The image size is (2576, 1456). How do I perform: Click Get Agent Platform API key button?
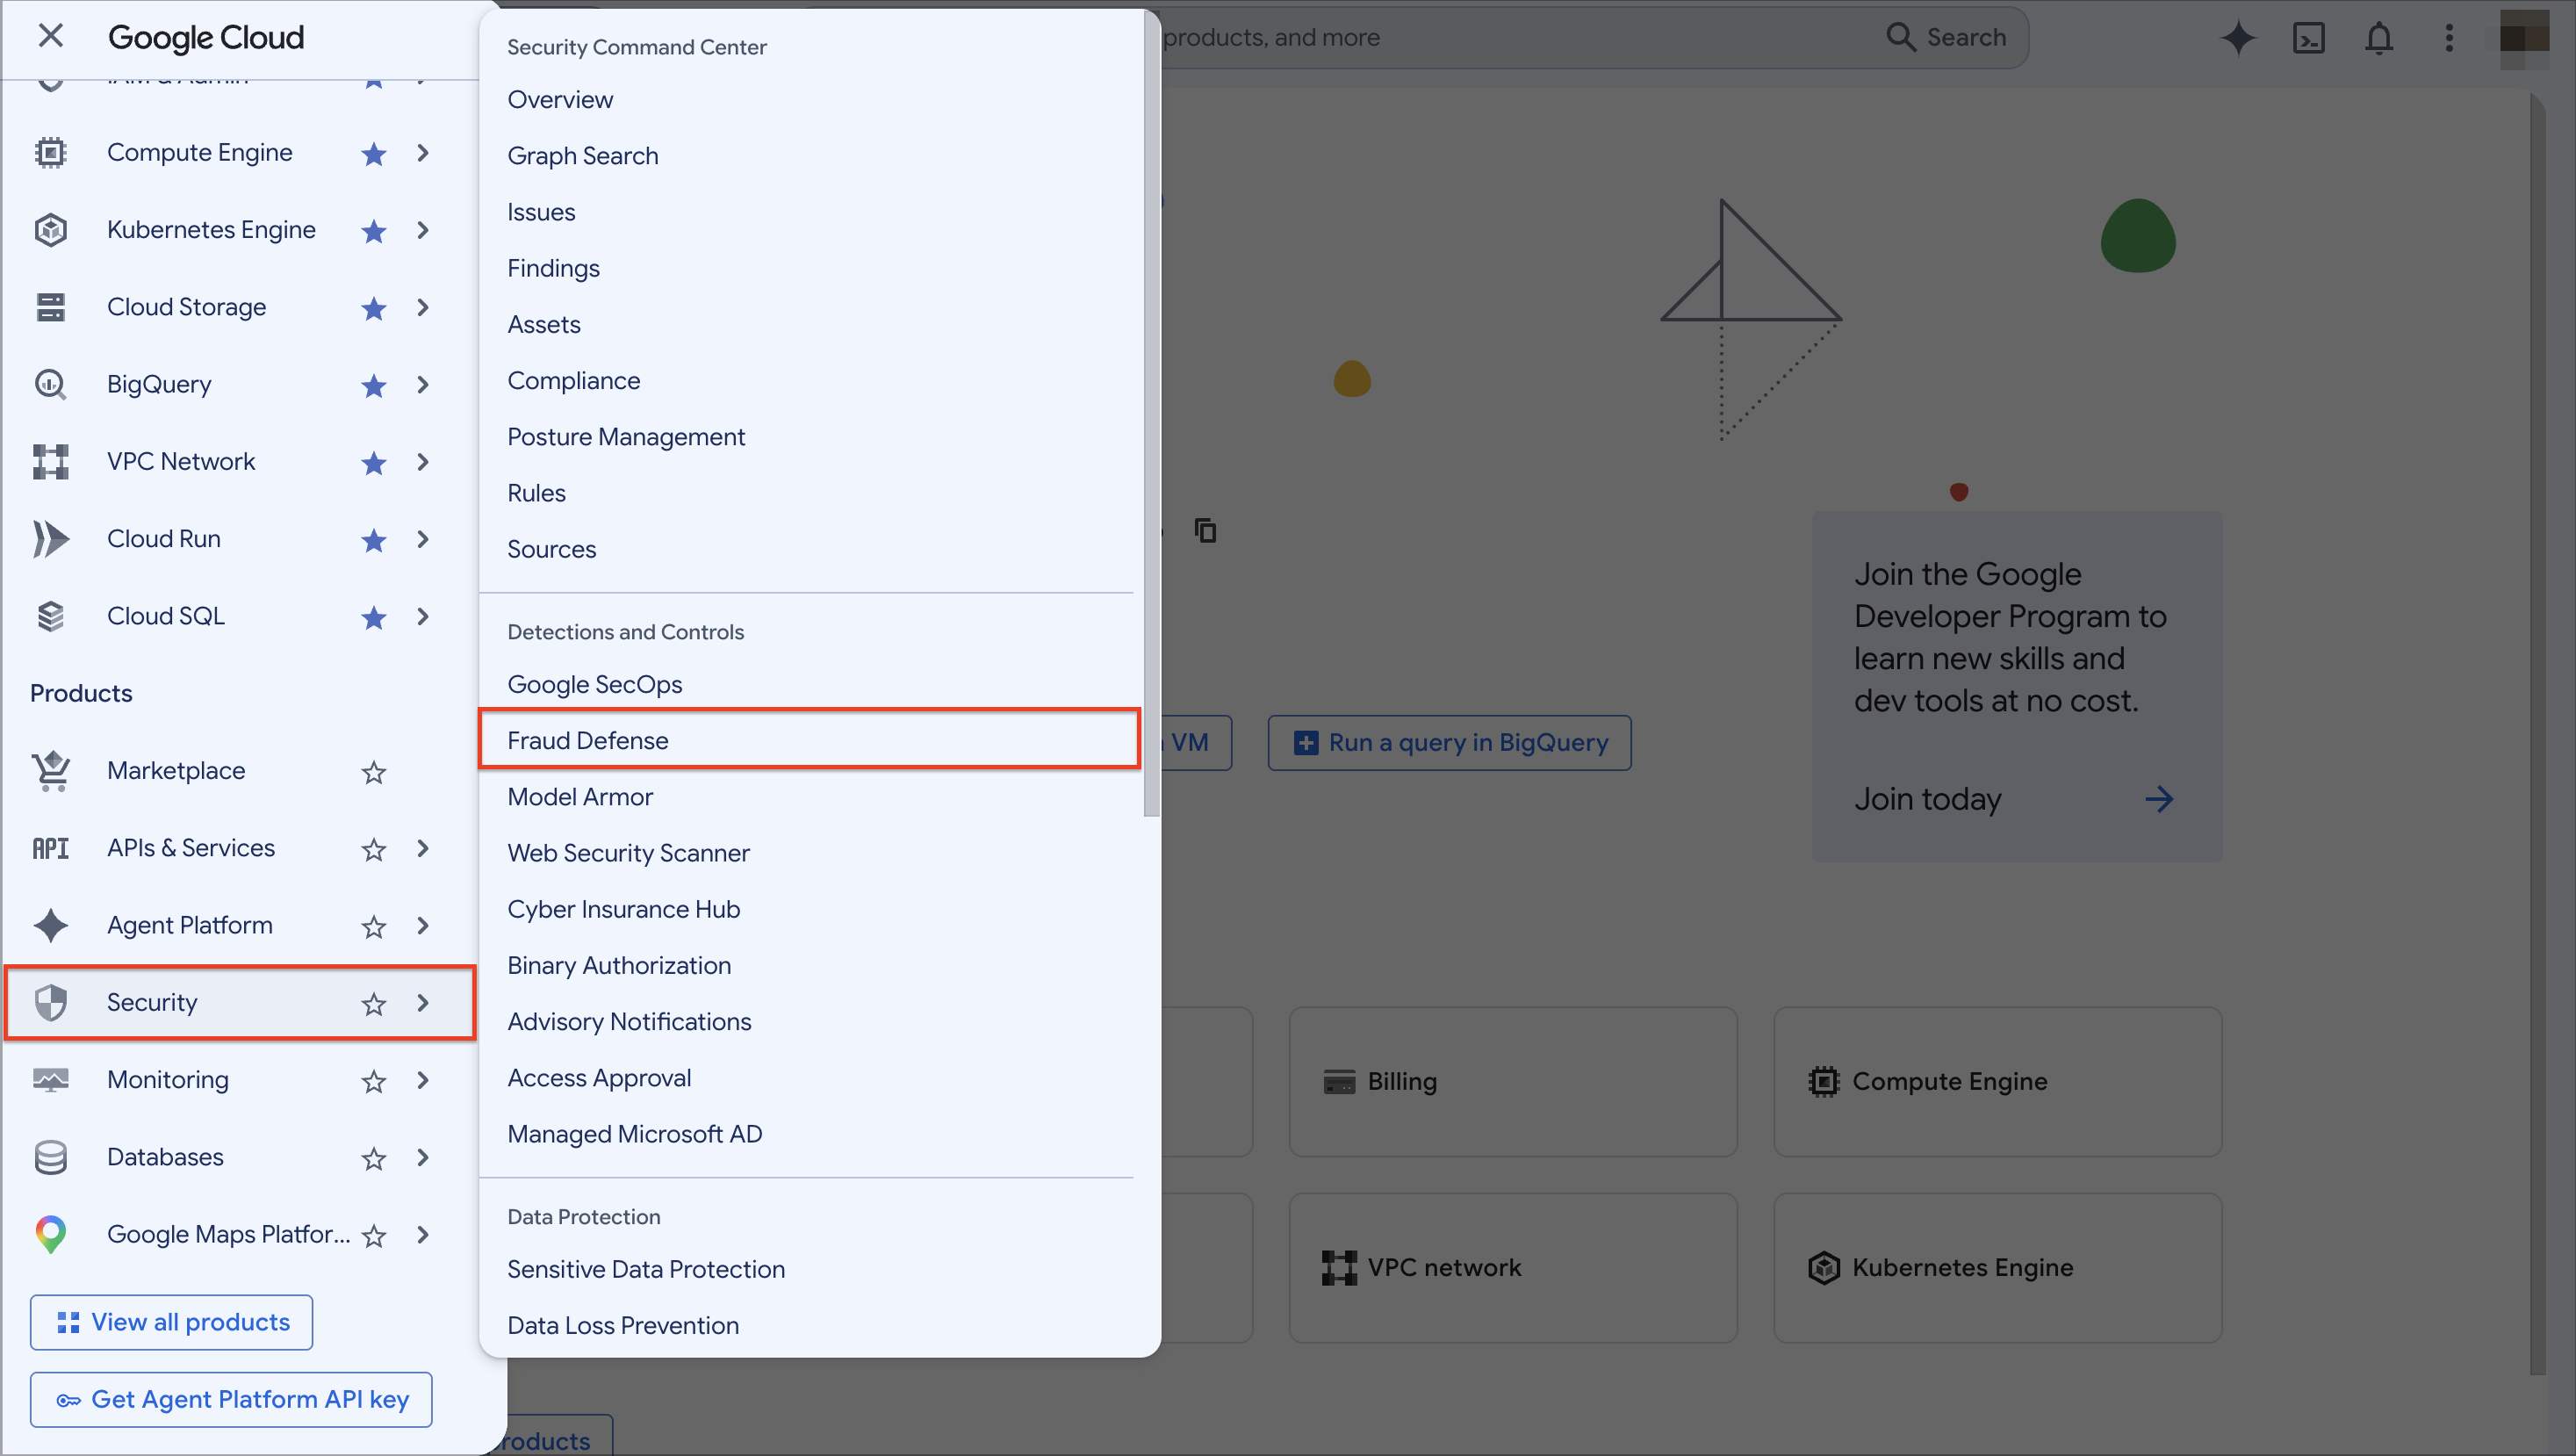click(231, 1399)
